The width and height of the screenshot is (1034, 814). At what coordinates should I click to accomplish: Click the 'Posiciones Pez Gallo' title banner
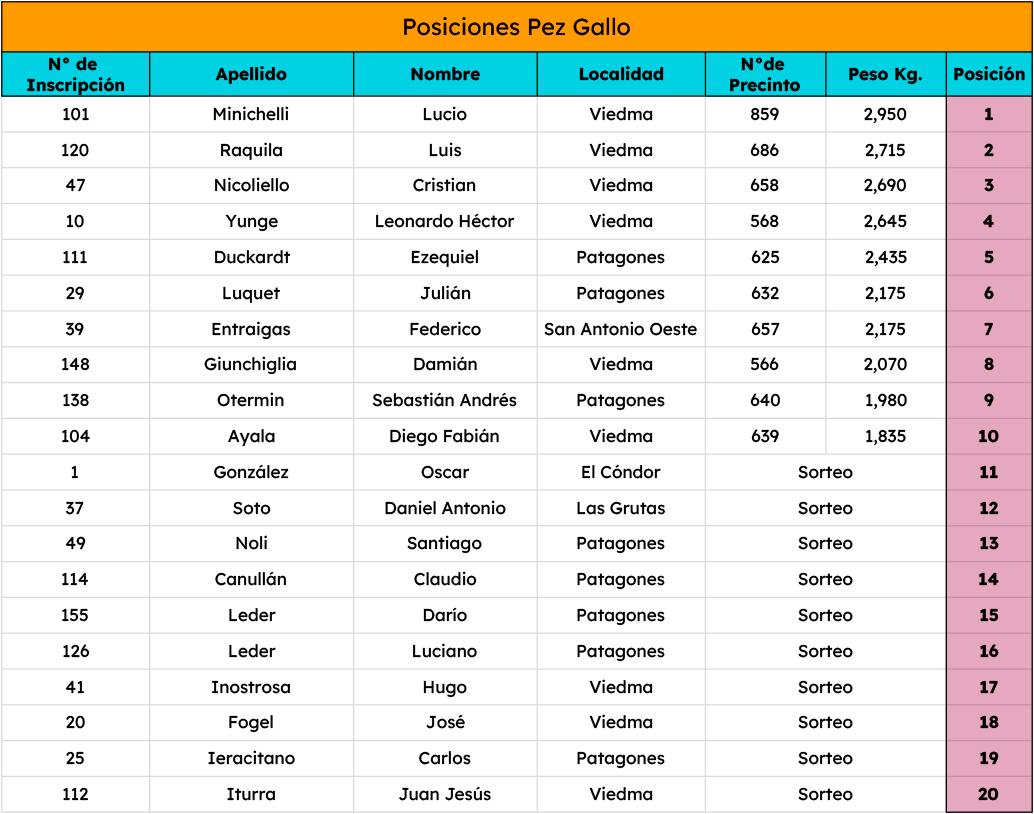click(516, 27)
